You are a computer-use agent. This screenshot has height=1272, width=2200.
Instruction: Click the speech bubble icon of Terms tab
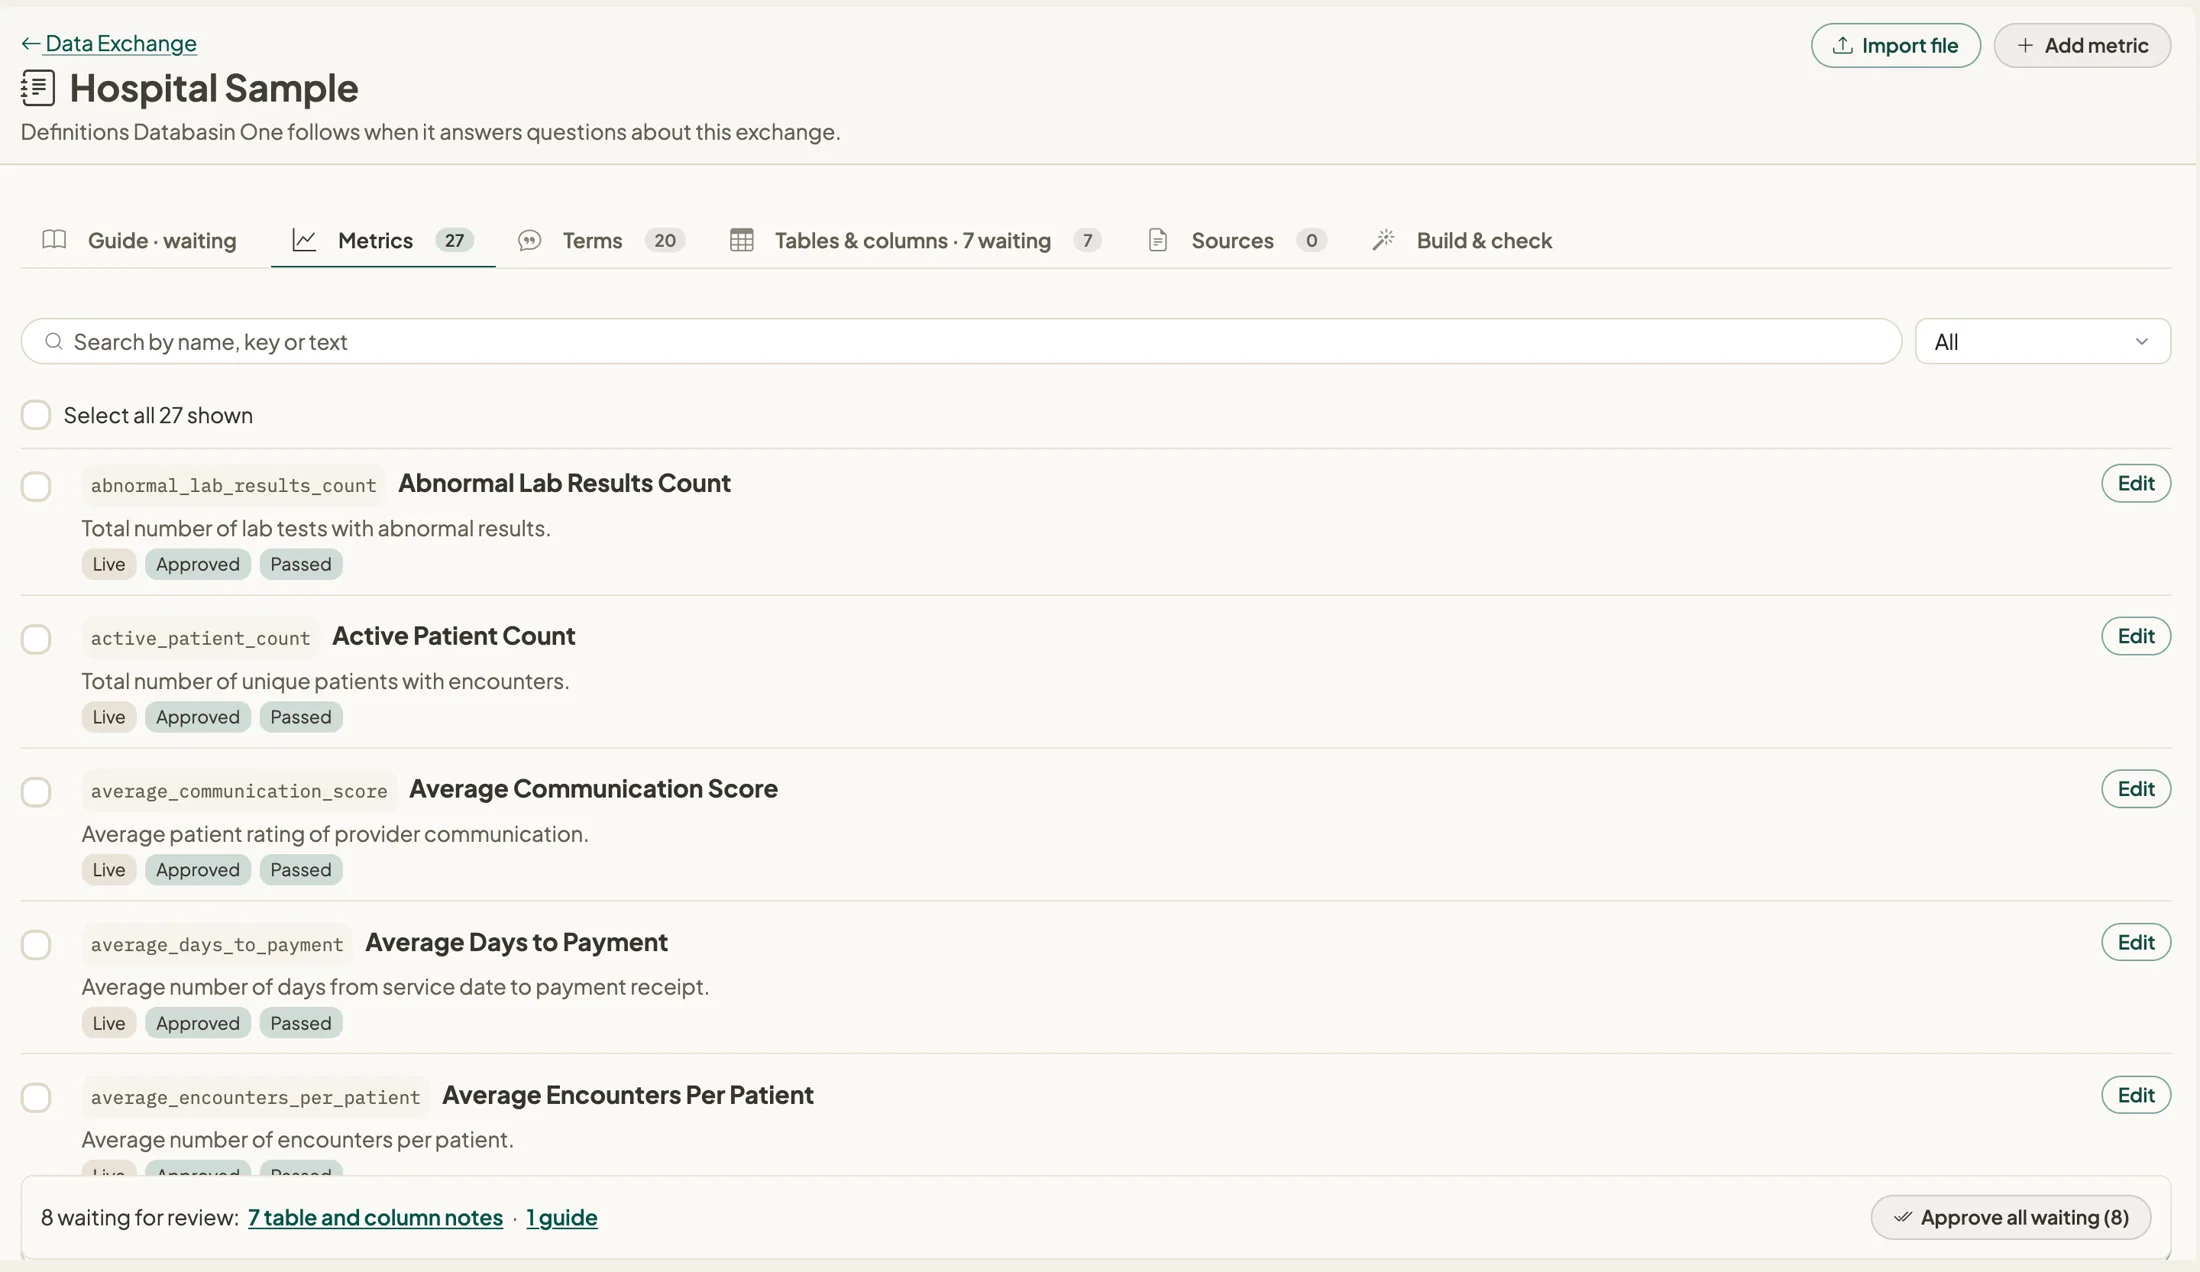[529, 240]
